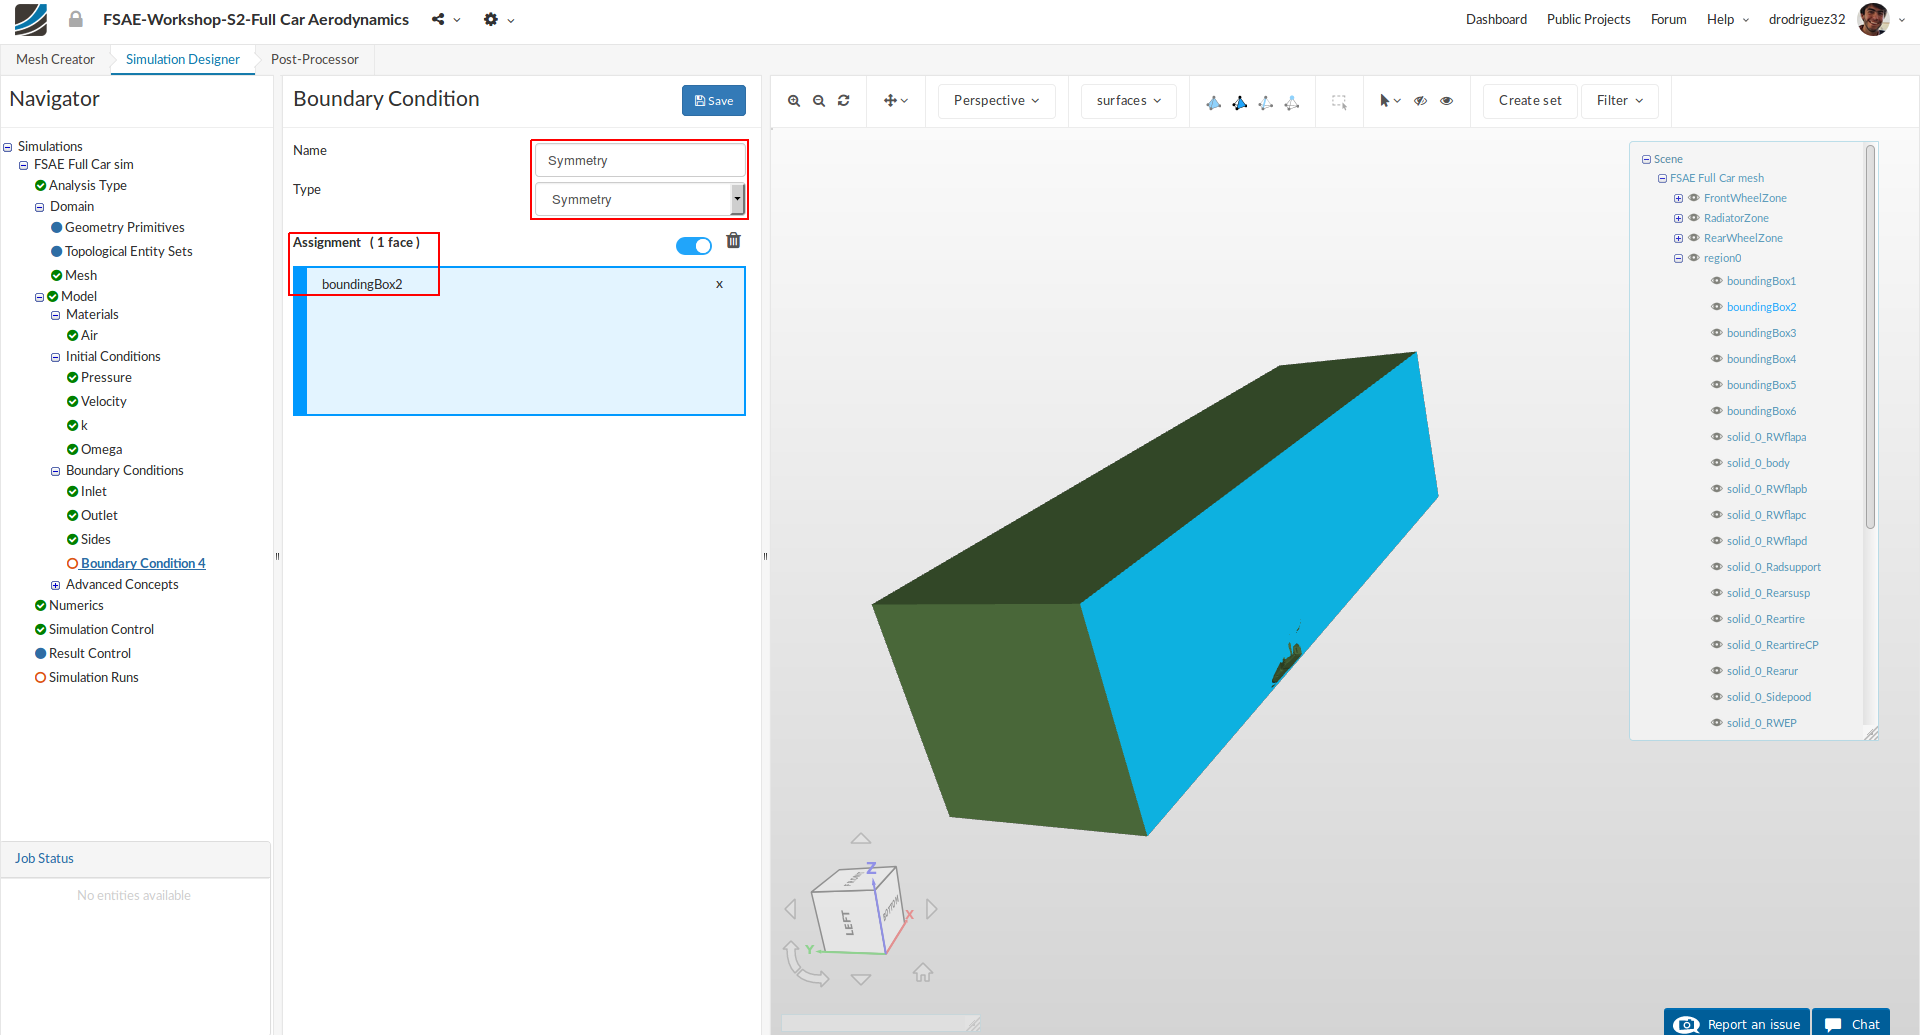Rotate view down with orientation cube arrow
Screen dimensions: 1920x1035
pos(861,979)
